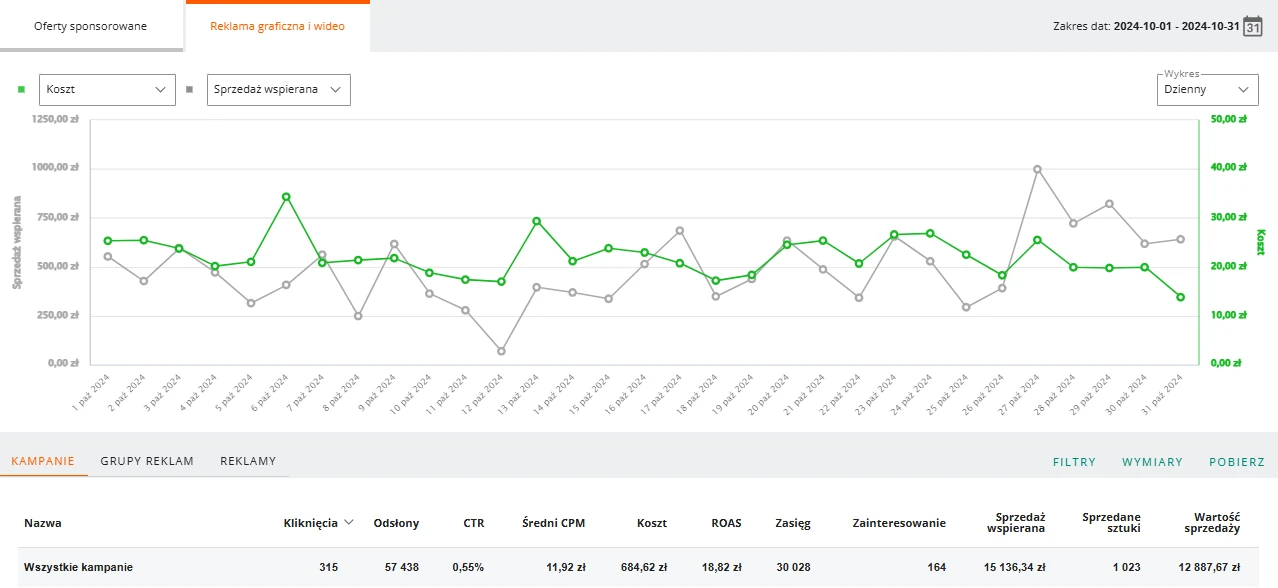The width and height of the screenshot is (1278, 588).
Task: Click the gray Sprzedaż wspierana legend square
Action: click(189, 89)
